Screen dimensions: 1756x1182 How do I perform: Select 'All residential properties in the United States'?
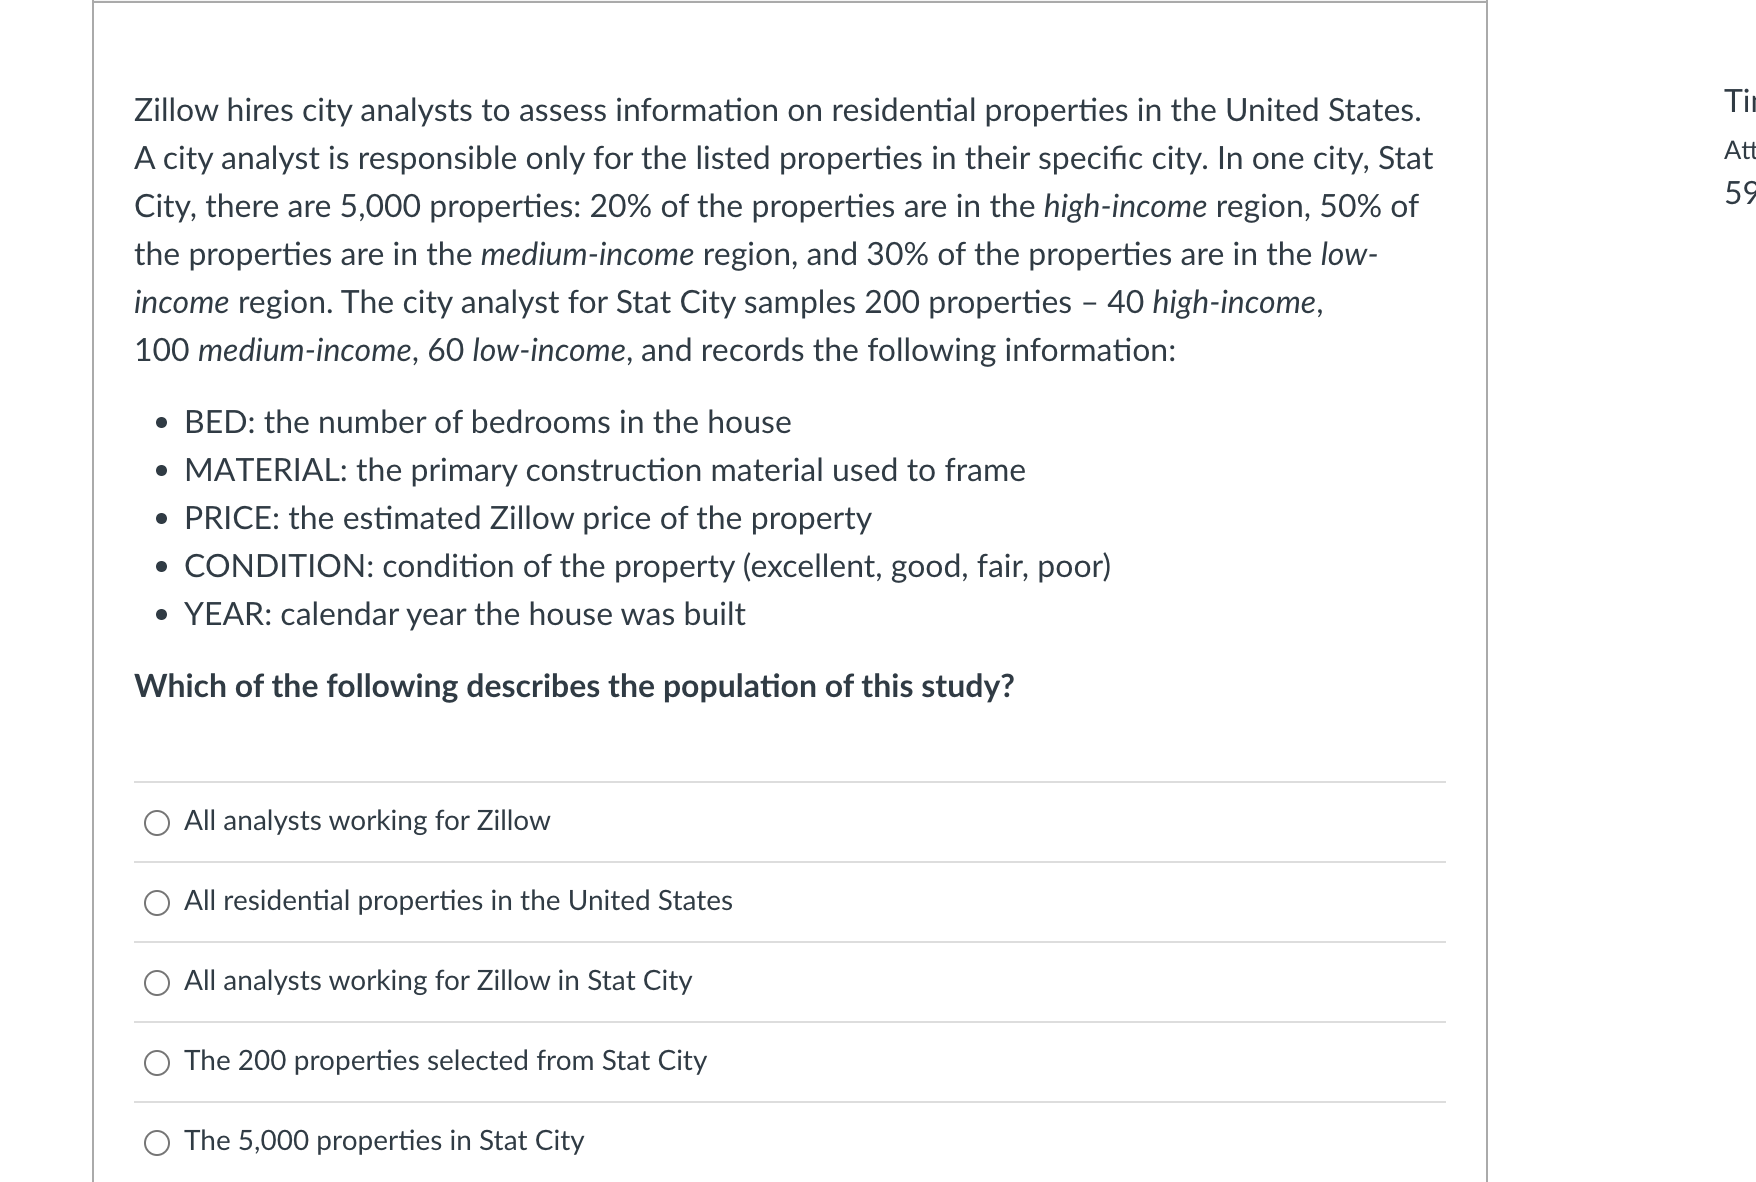(x=457, y=900)
